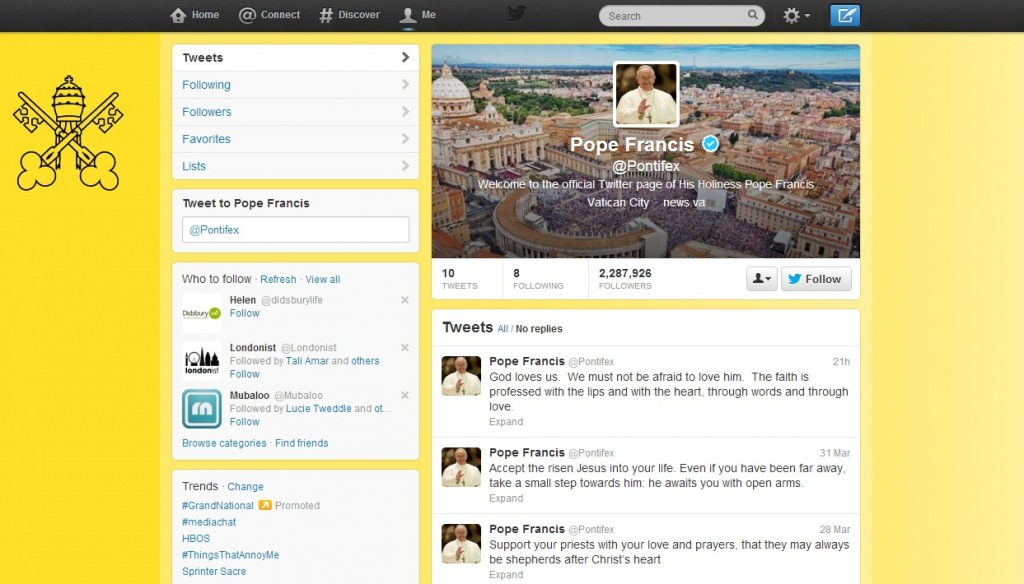This screenshot has width=1024, height=584.
Task: Dismiss the Mubaloo follow suggestion
Action: point(405,395)
